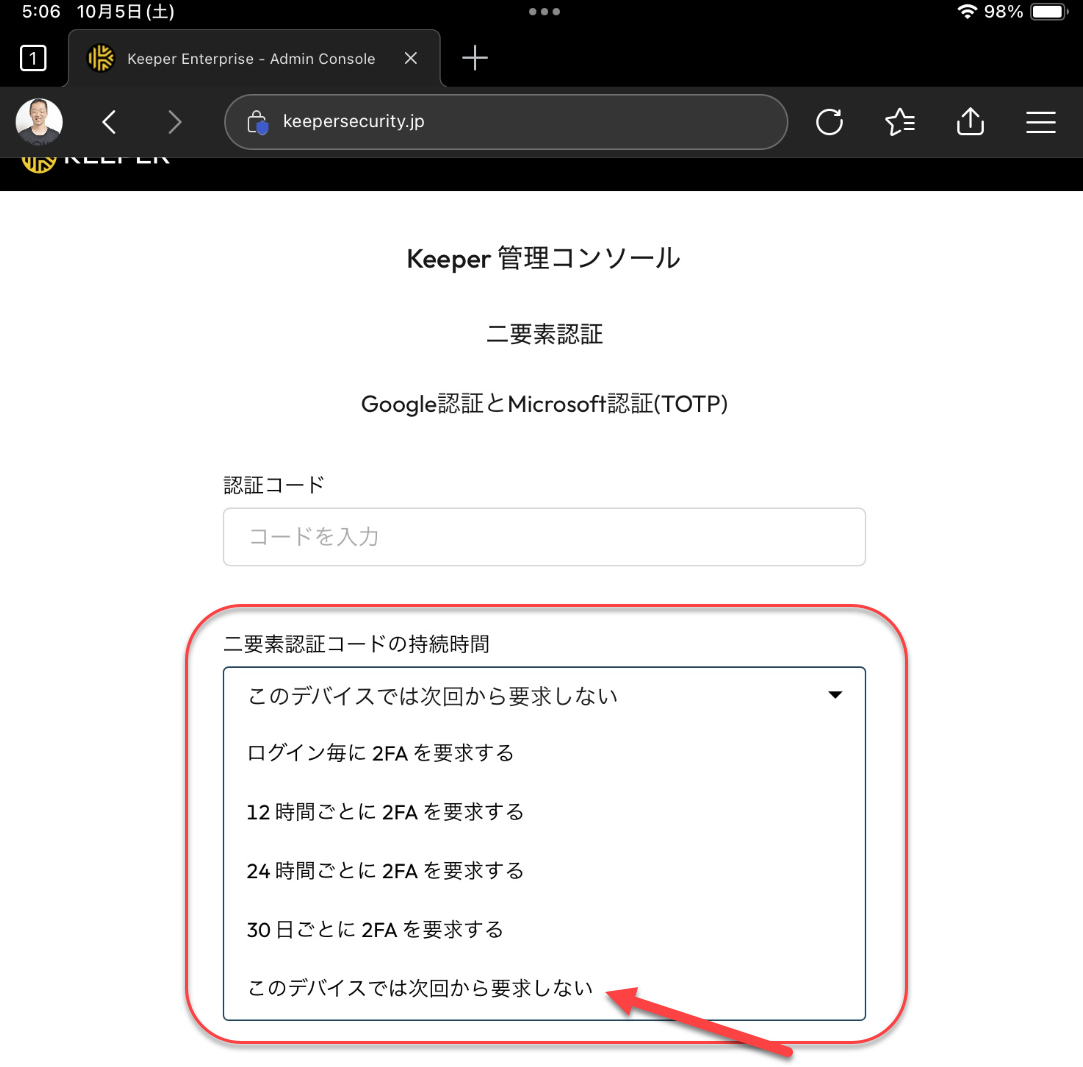Go back with the browser back arrow

tap(109, 122)
